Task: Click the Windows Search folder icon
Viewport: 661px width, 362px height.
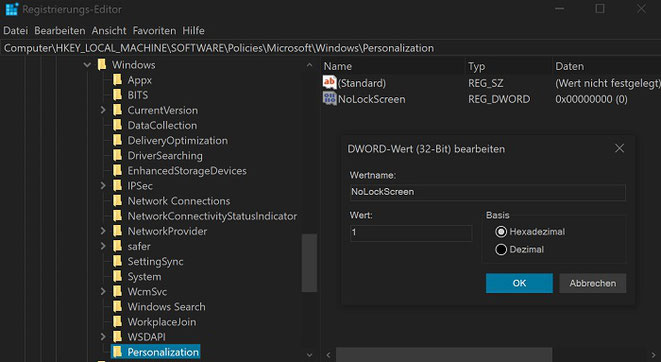Action: click(x=118, y=306)
